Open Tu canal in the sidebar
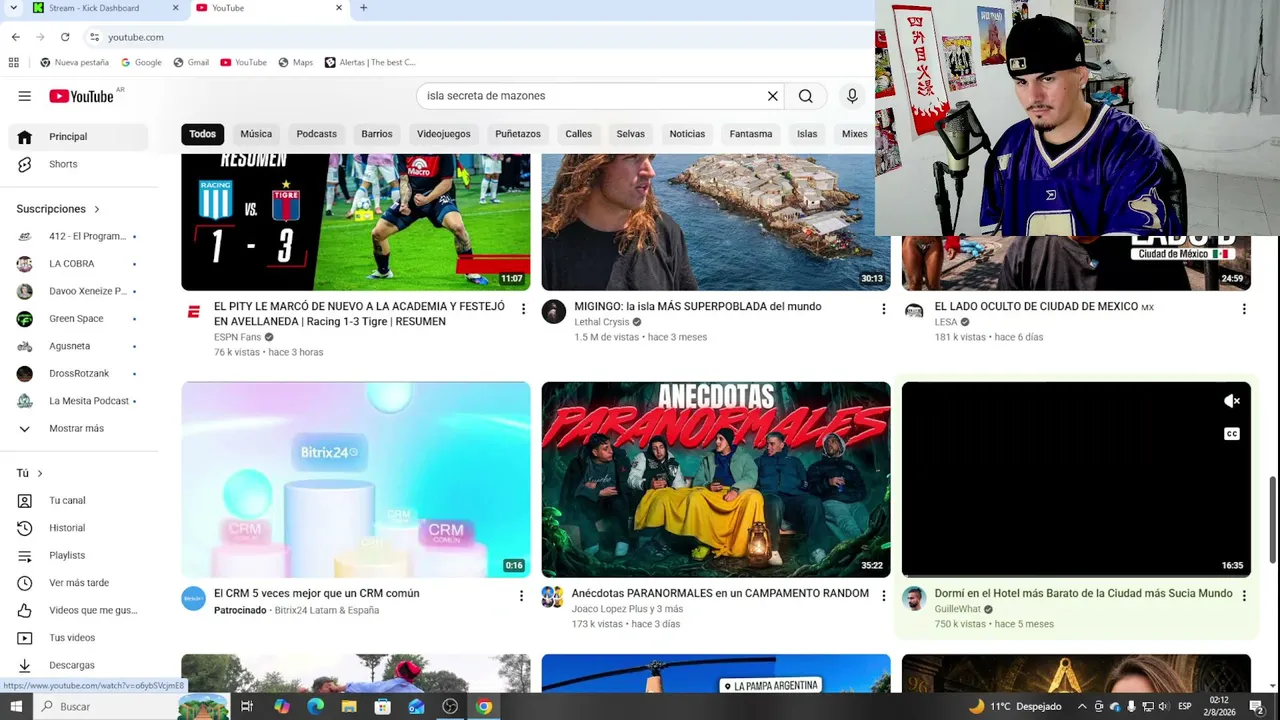This screenshot has width=1280, height=720. (x=79, y=500)
